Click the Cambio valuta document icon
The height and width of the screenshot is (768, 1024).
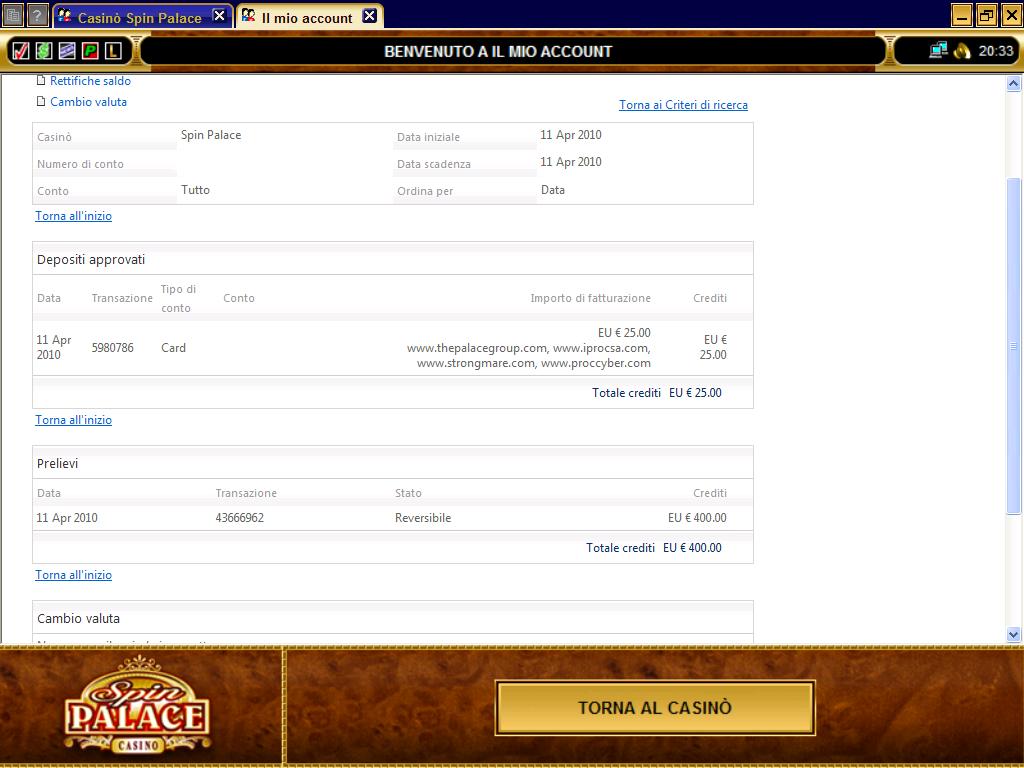[x=41, y=101]
